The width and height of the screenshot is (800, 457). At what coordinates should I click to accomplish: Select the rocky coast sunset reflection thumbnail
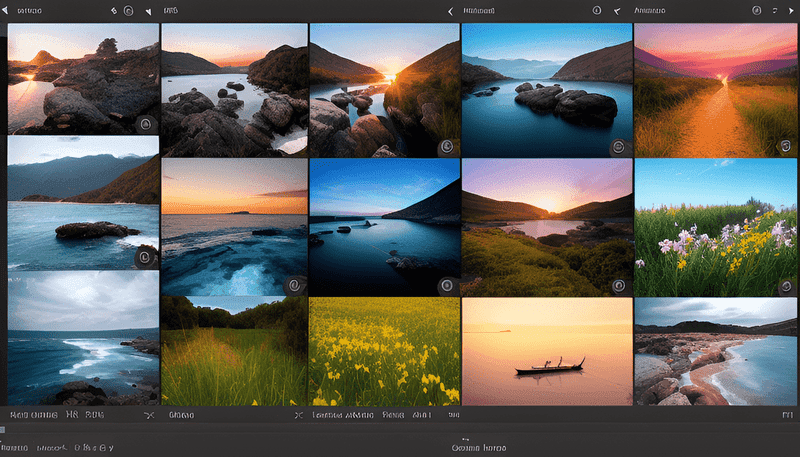coord(83,79)
